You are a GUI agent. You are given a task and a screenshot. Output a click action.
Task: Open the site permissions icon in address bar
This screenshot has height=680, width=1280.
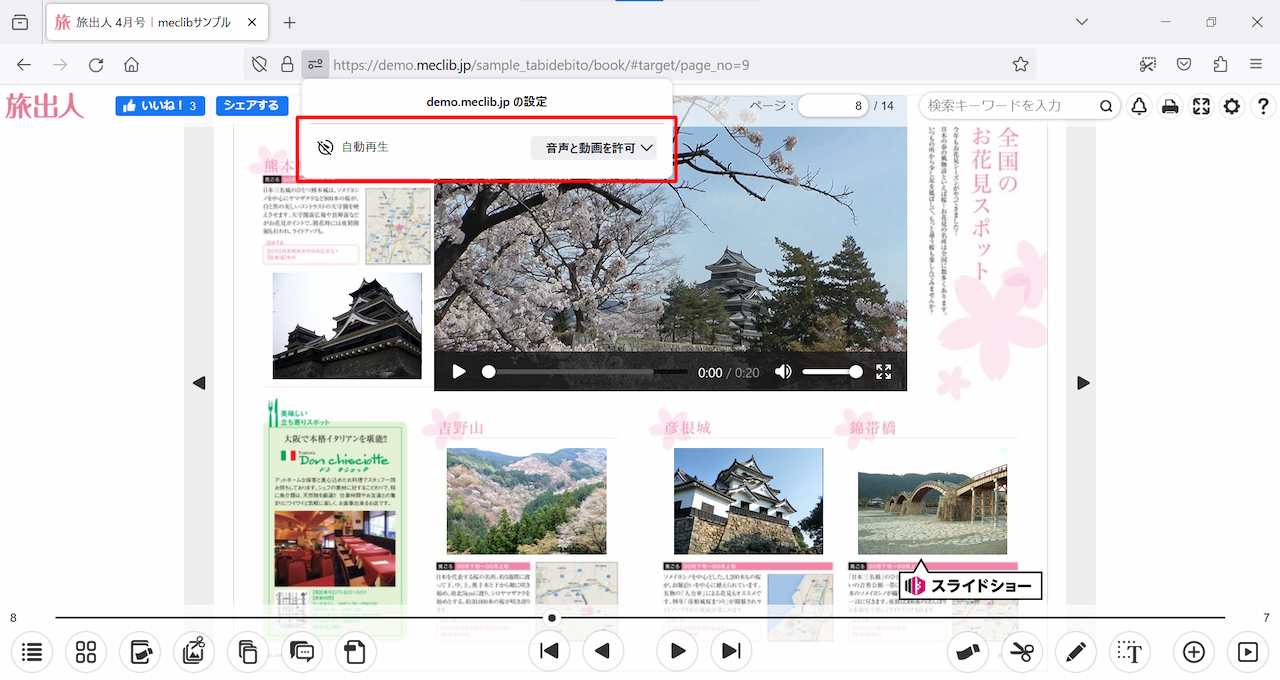(x=315, y=65)
